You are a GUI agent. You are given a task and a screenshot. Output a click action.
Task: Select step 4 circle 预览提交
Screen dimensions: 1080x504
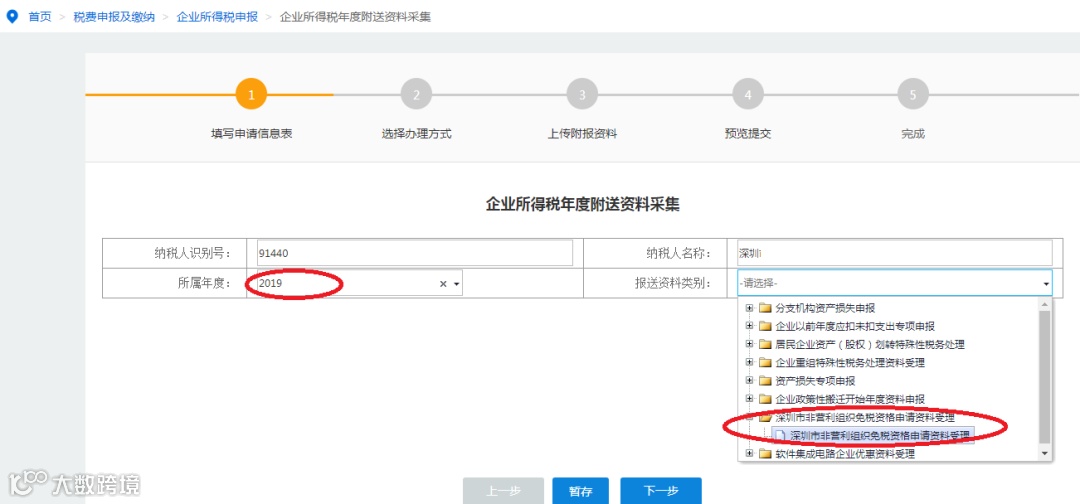point(748,95)
